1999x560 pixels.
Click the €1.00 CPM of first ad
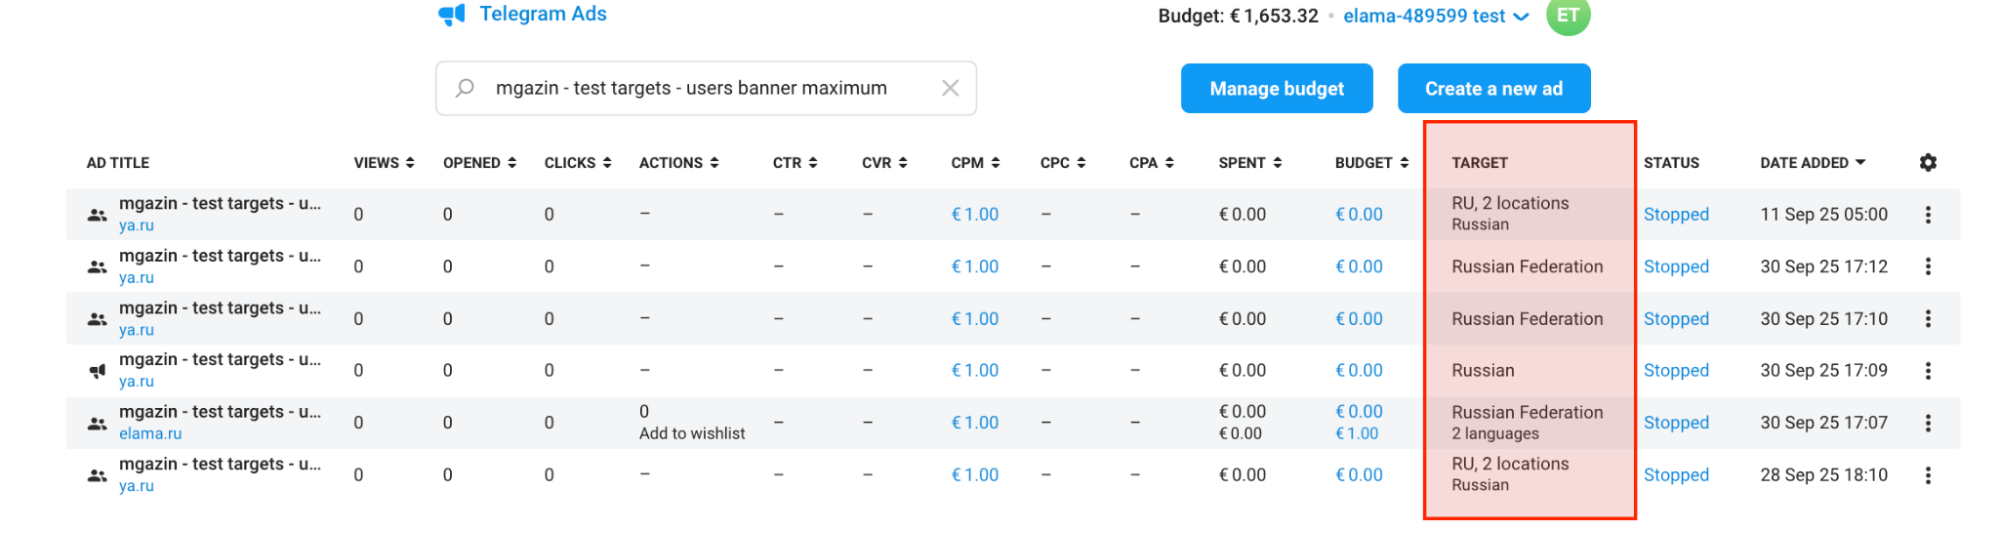(x=974, y=215)
